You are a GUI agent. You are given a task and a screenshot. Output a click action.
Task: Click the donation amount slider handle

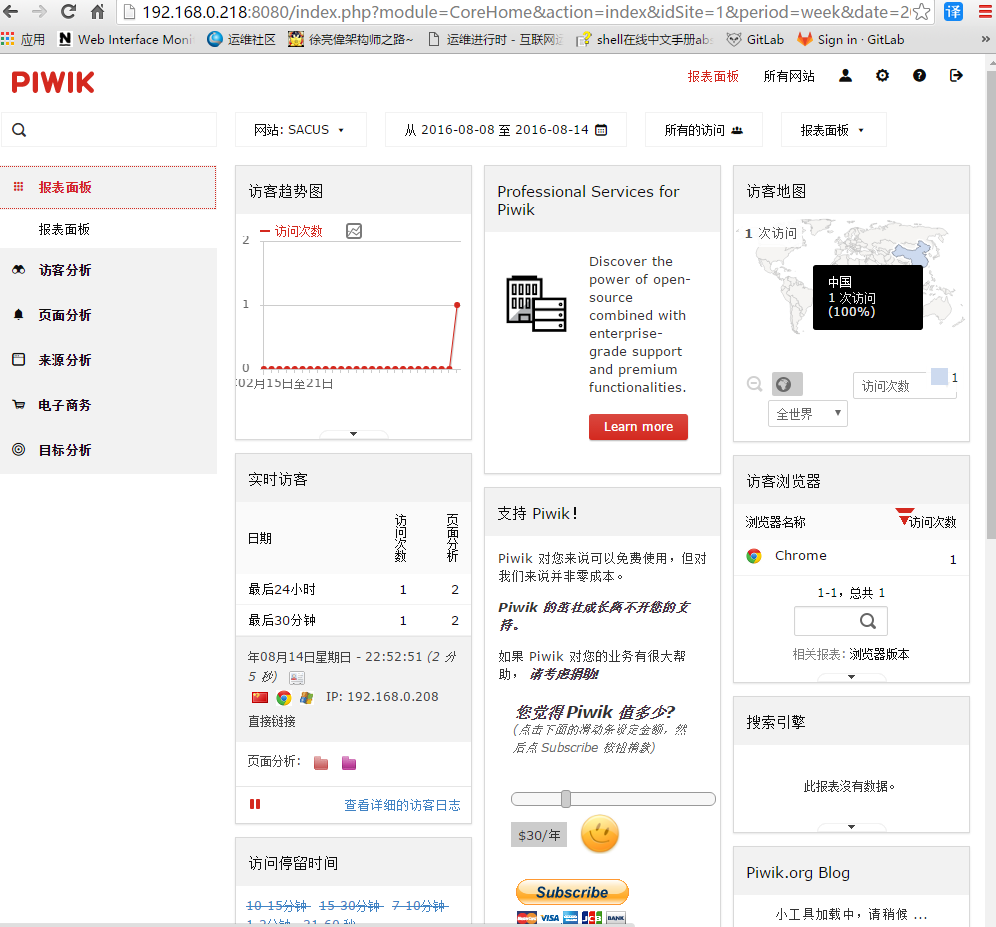pyautogui.click(x=565, y=799)
